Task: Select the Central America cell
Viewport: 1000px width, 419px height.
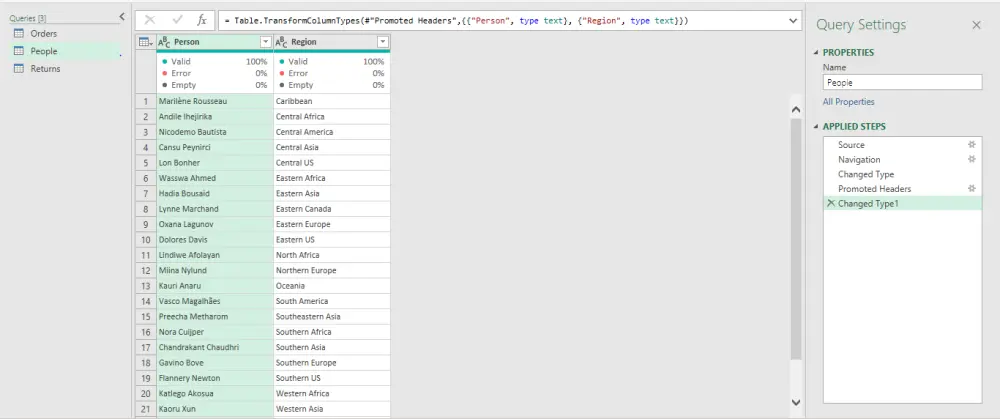Action: [x=332, y=132]
